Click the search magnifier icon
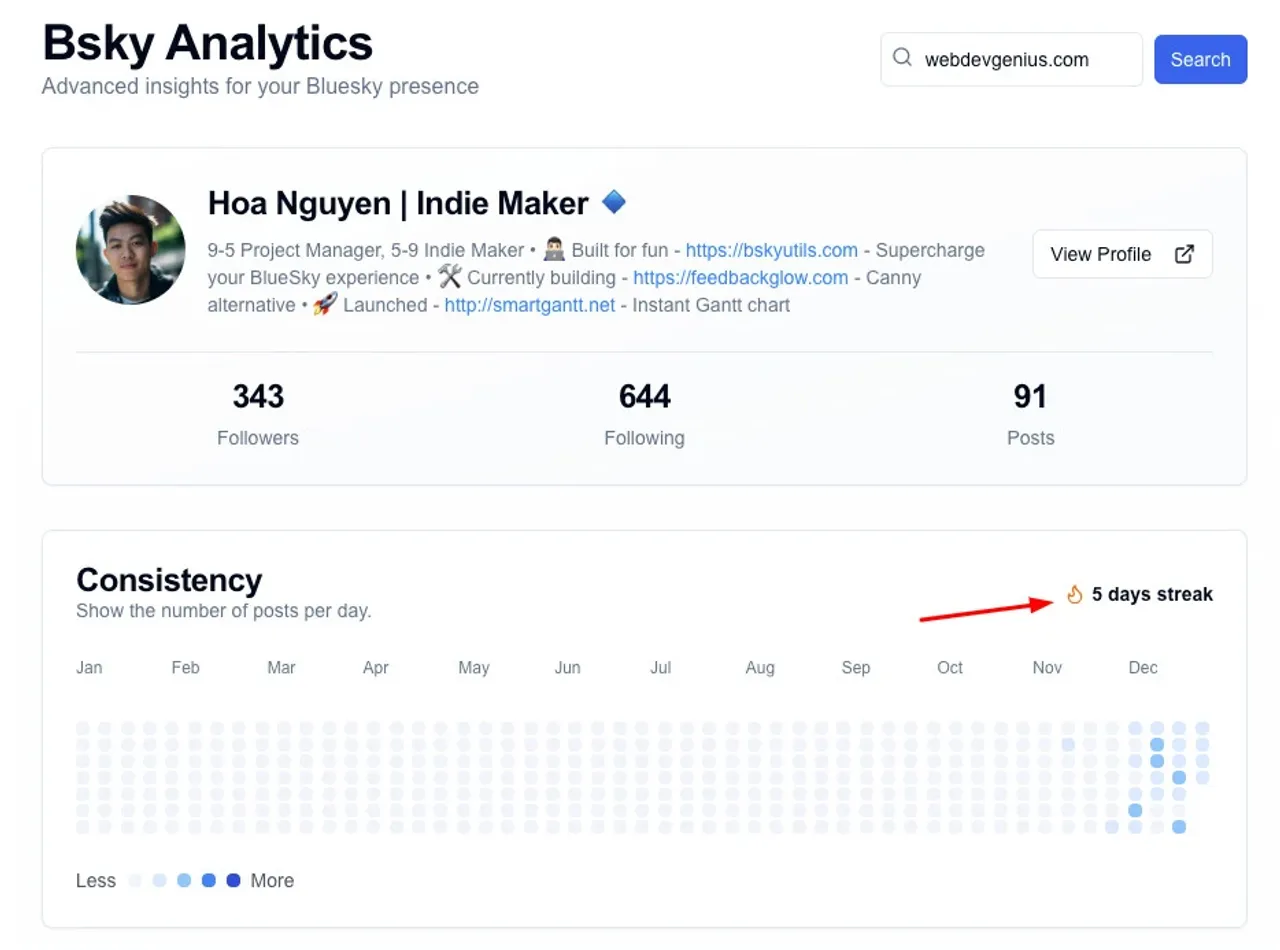The image size is (1280, 950). (902, 58)
